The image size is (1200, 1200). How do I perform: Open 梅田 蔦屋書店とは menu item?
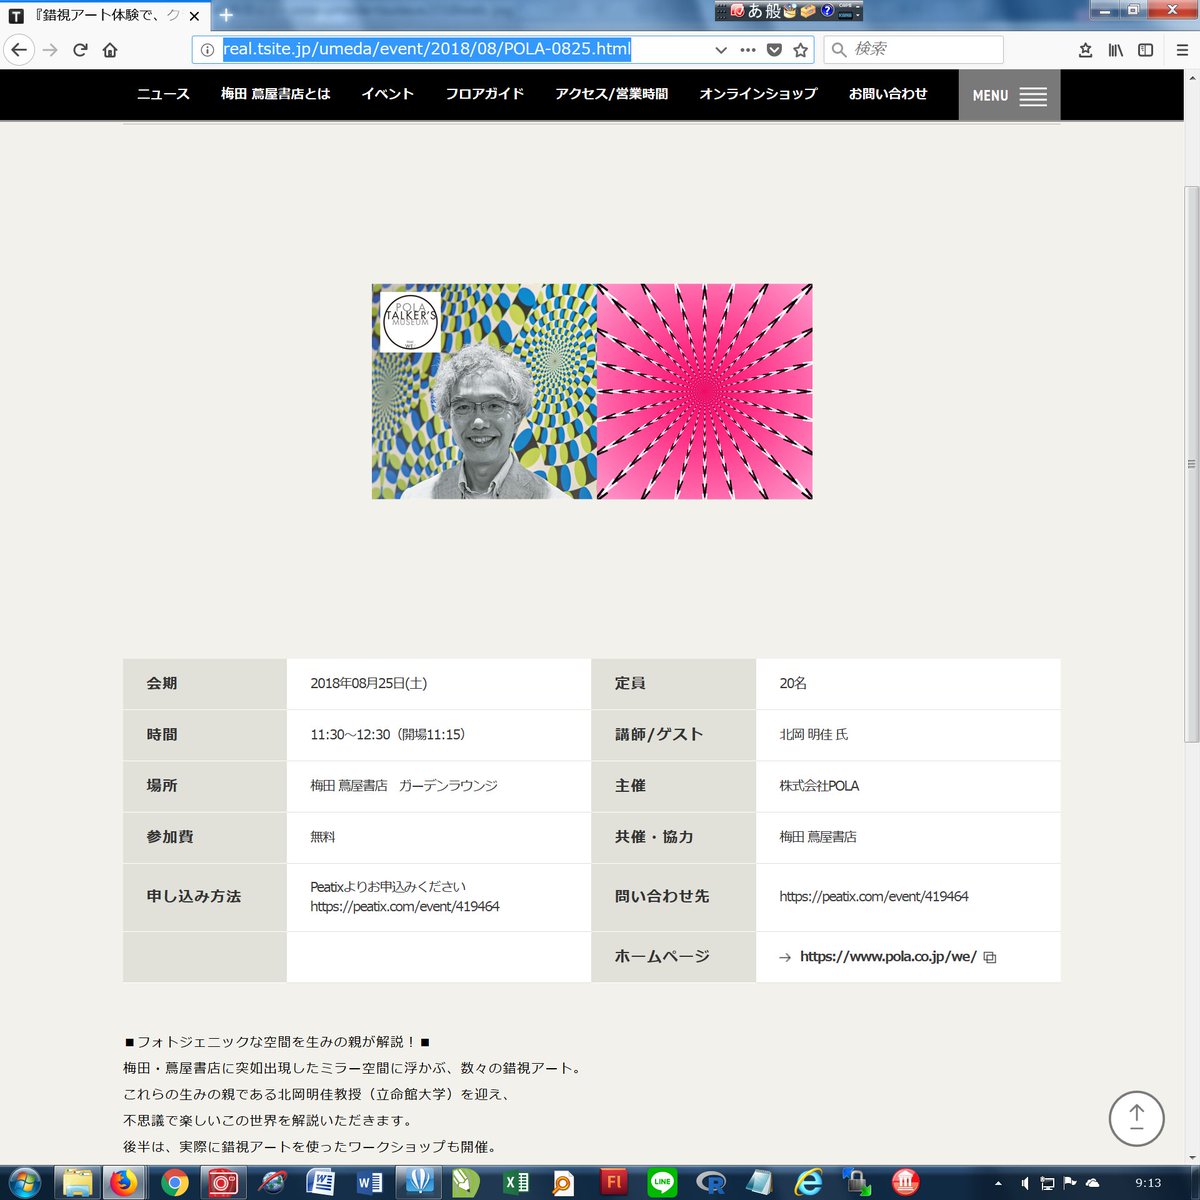tap(275, 94)
